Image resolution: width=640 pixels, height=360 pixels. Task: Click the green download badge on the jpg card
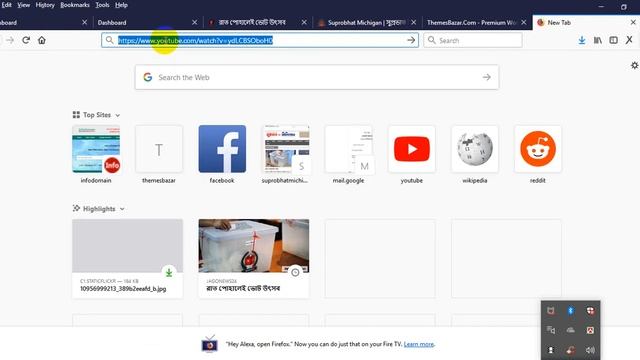pos(169,273)
